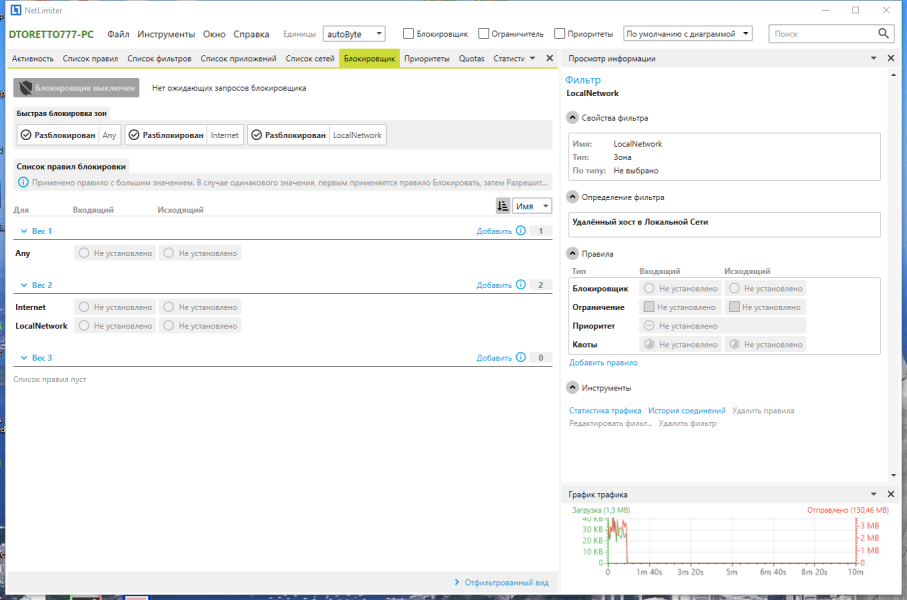The image size is (907, 600).
Task: Click Блокировщик выключен button
Action: point(76,88)
